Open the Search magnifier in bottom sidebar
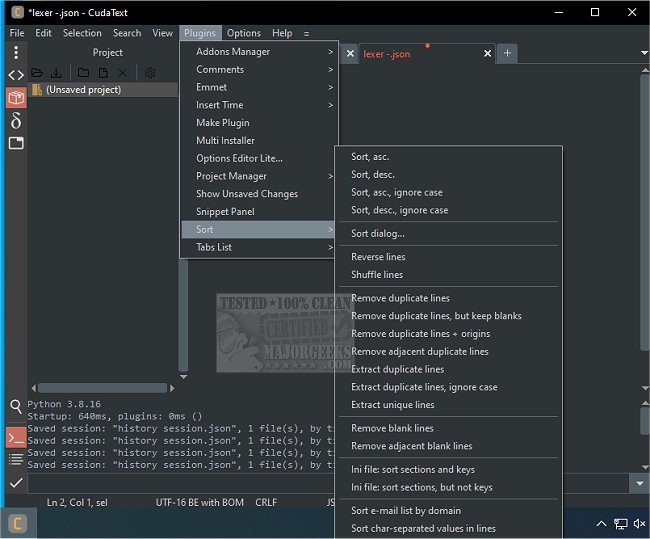This screenshot has height=539, width=650. (x=16, y=407)
